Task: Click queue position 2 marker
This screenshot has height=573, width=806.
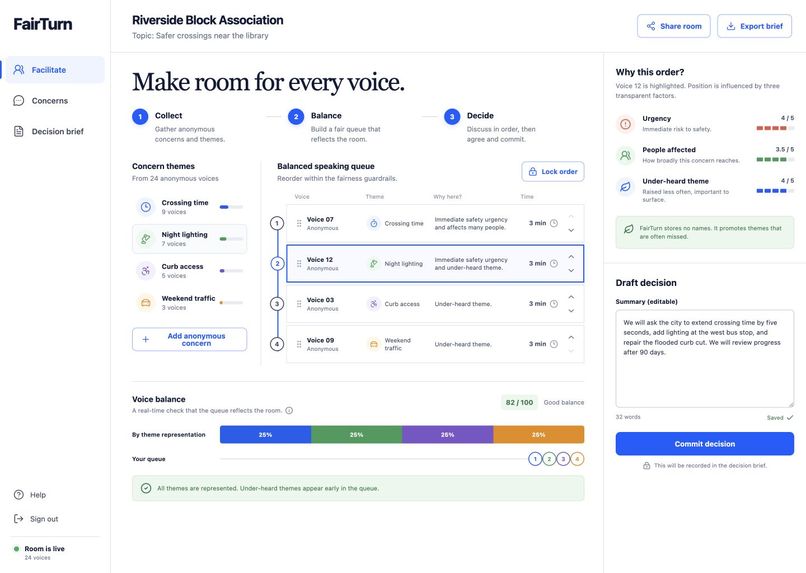Action: [x=277, y=264]
